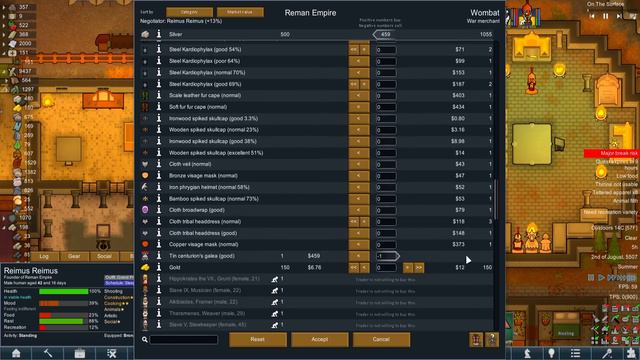Open trader portrait icon button at bottom right
The width and height of the screenshot is (640, 360).
(x=476, y=340)
